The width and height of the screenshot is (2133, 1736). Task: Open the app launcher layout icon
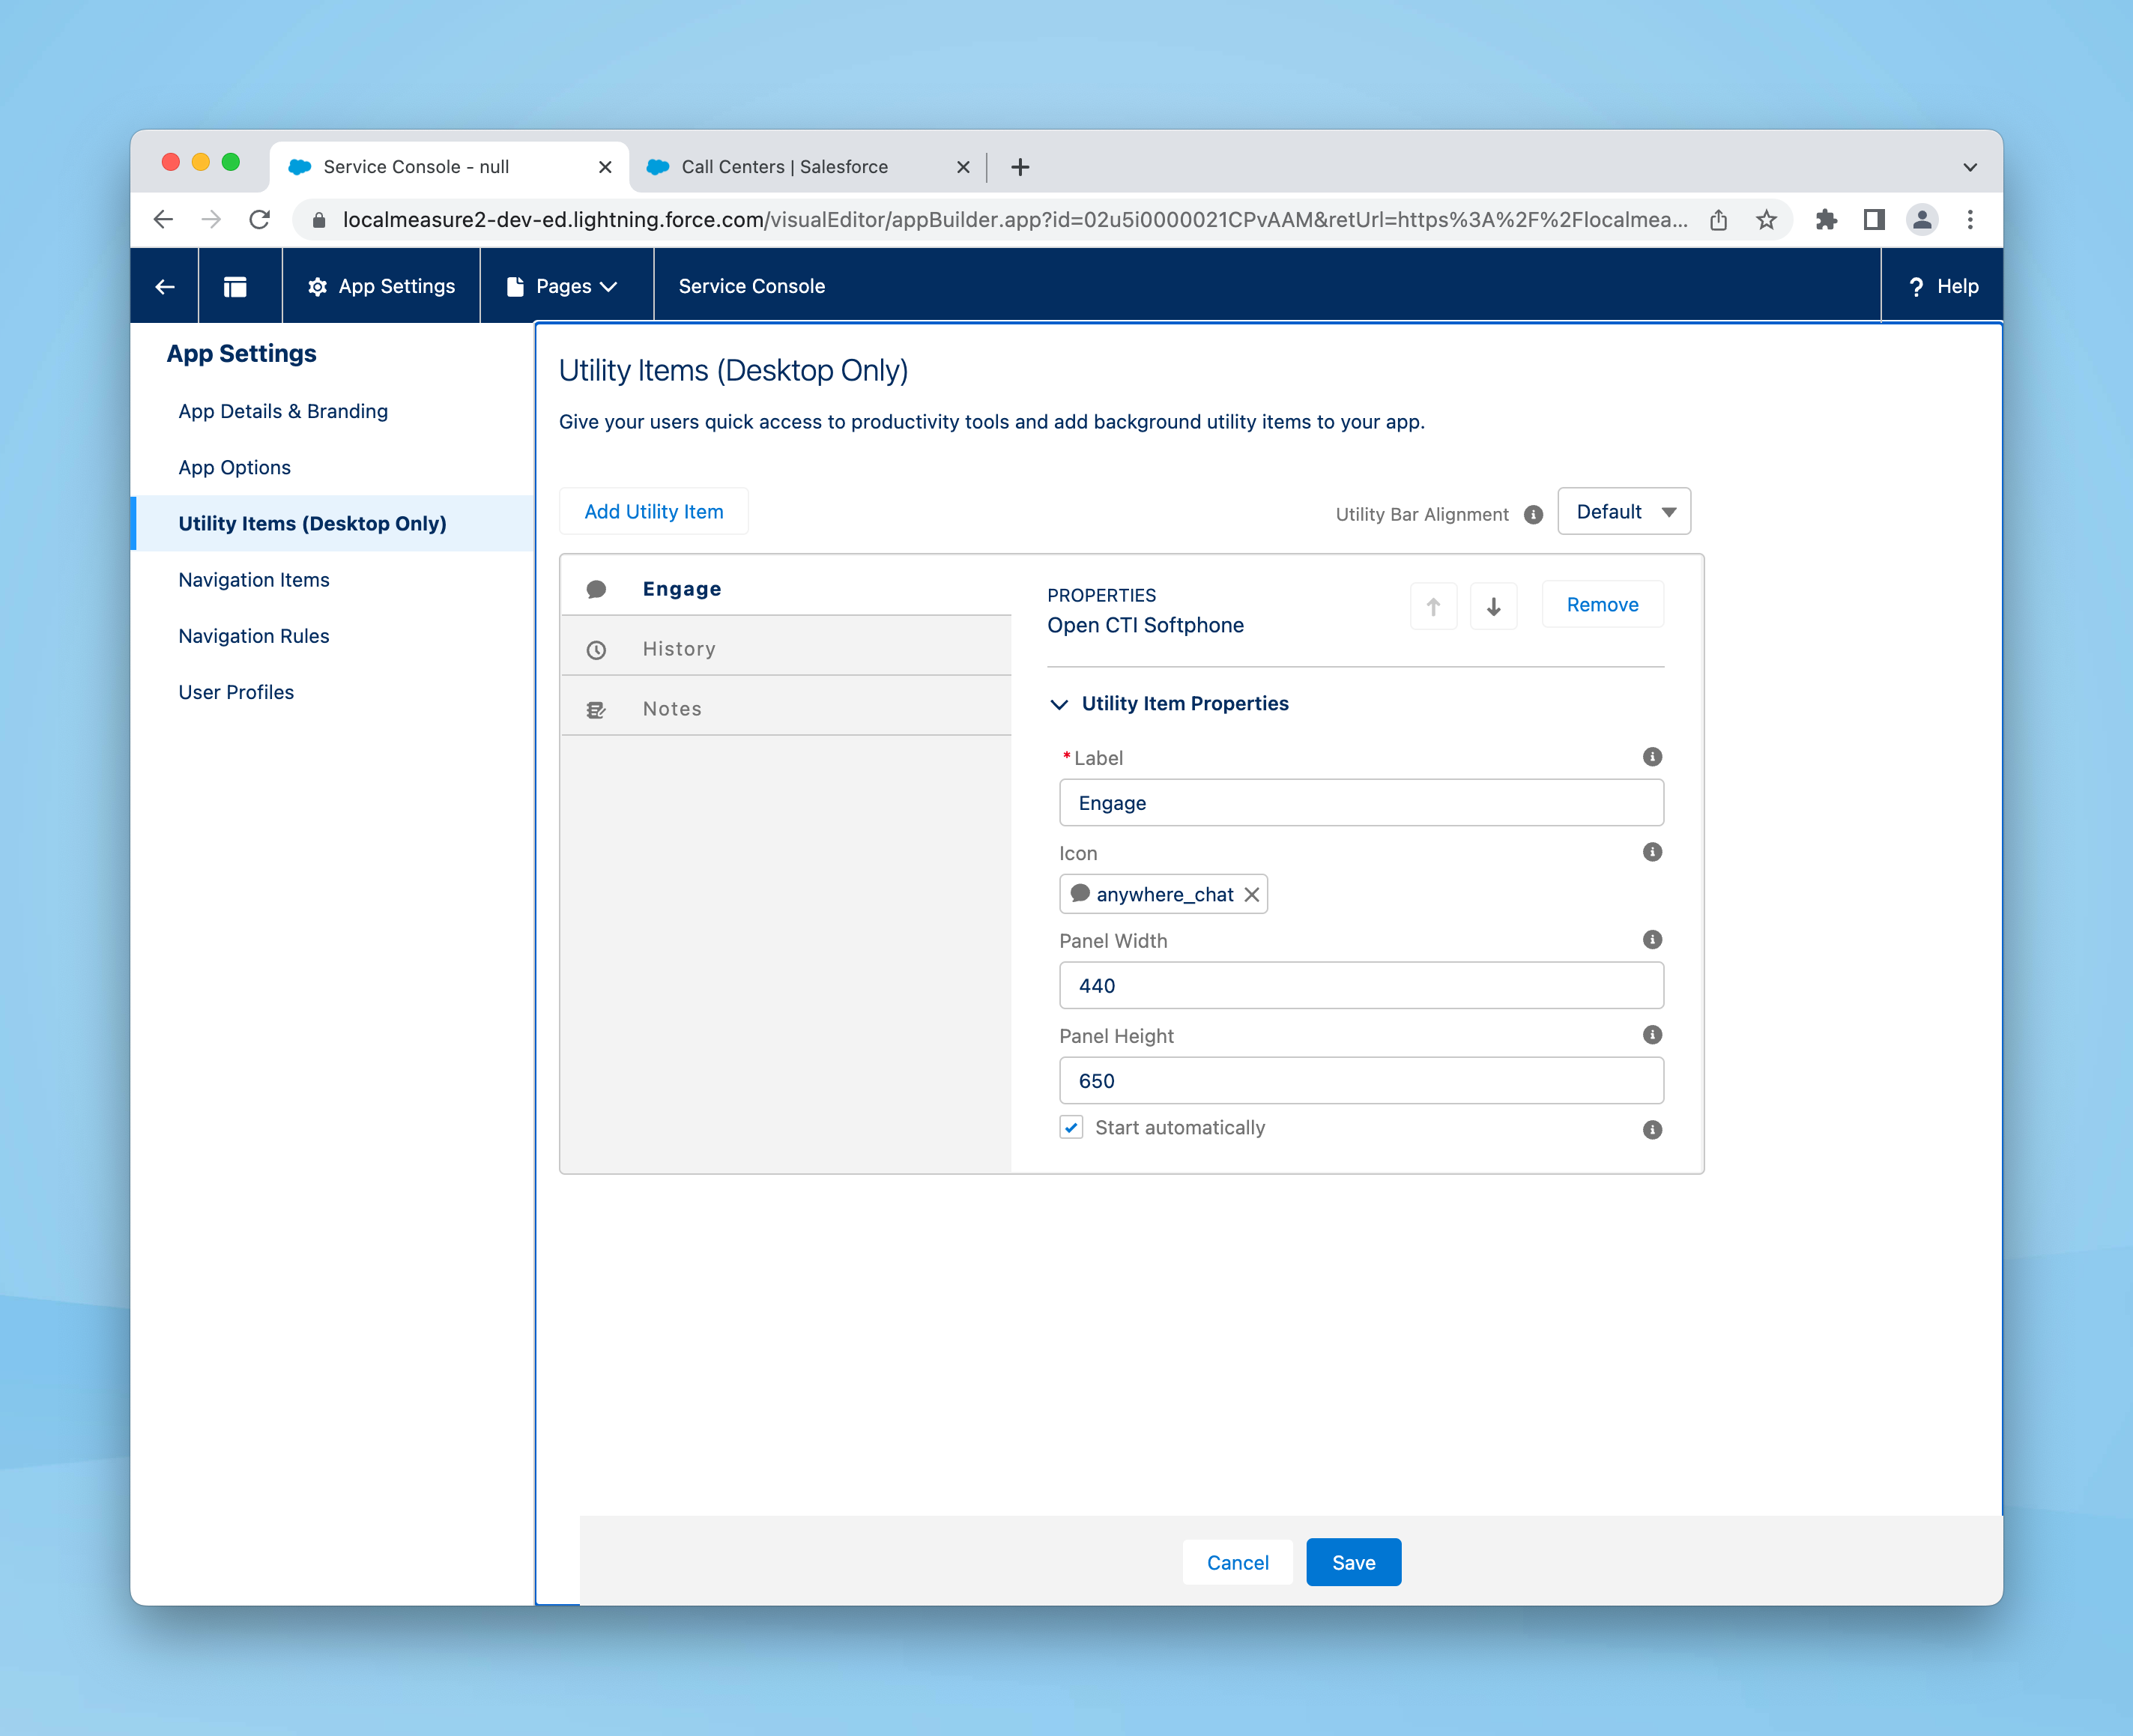235,287
